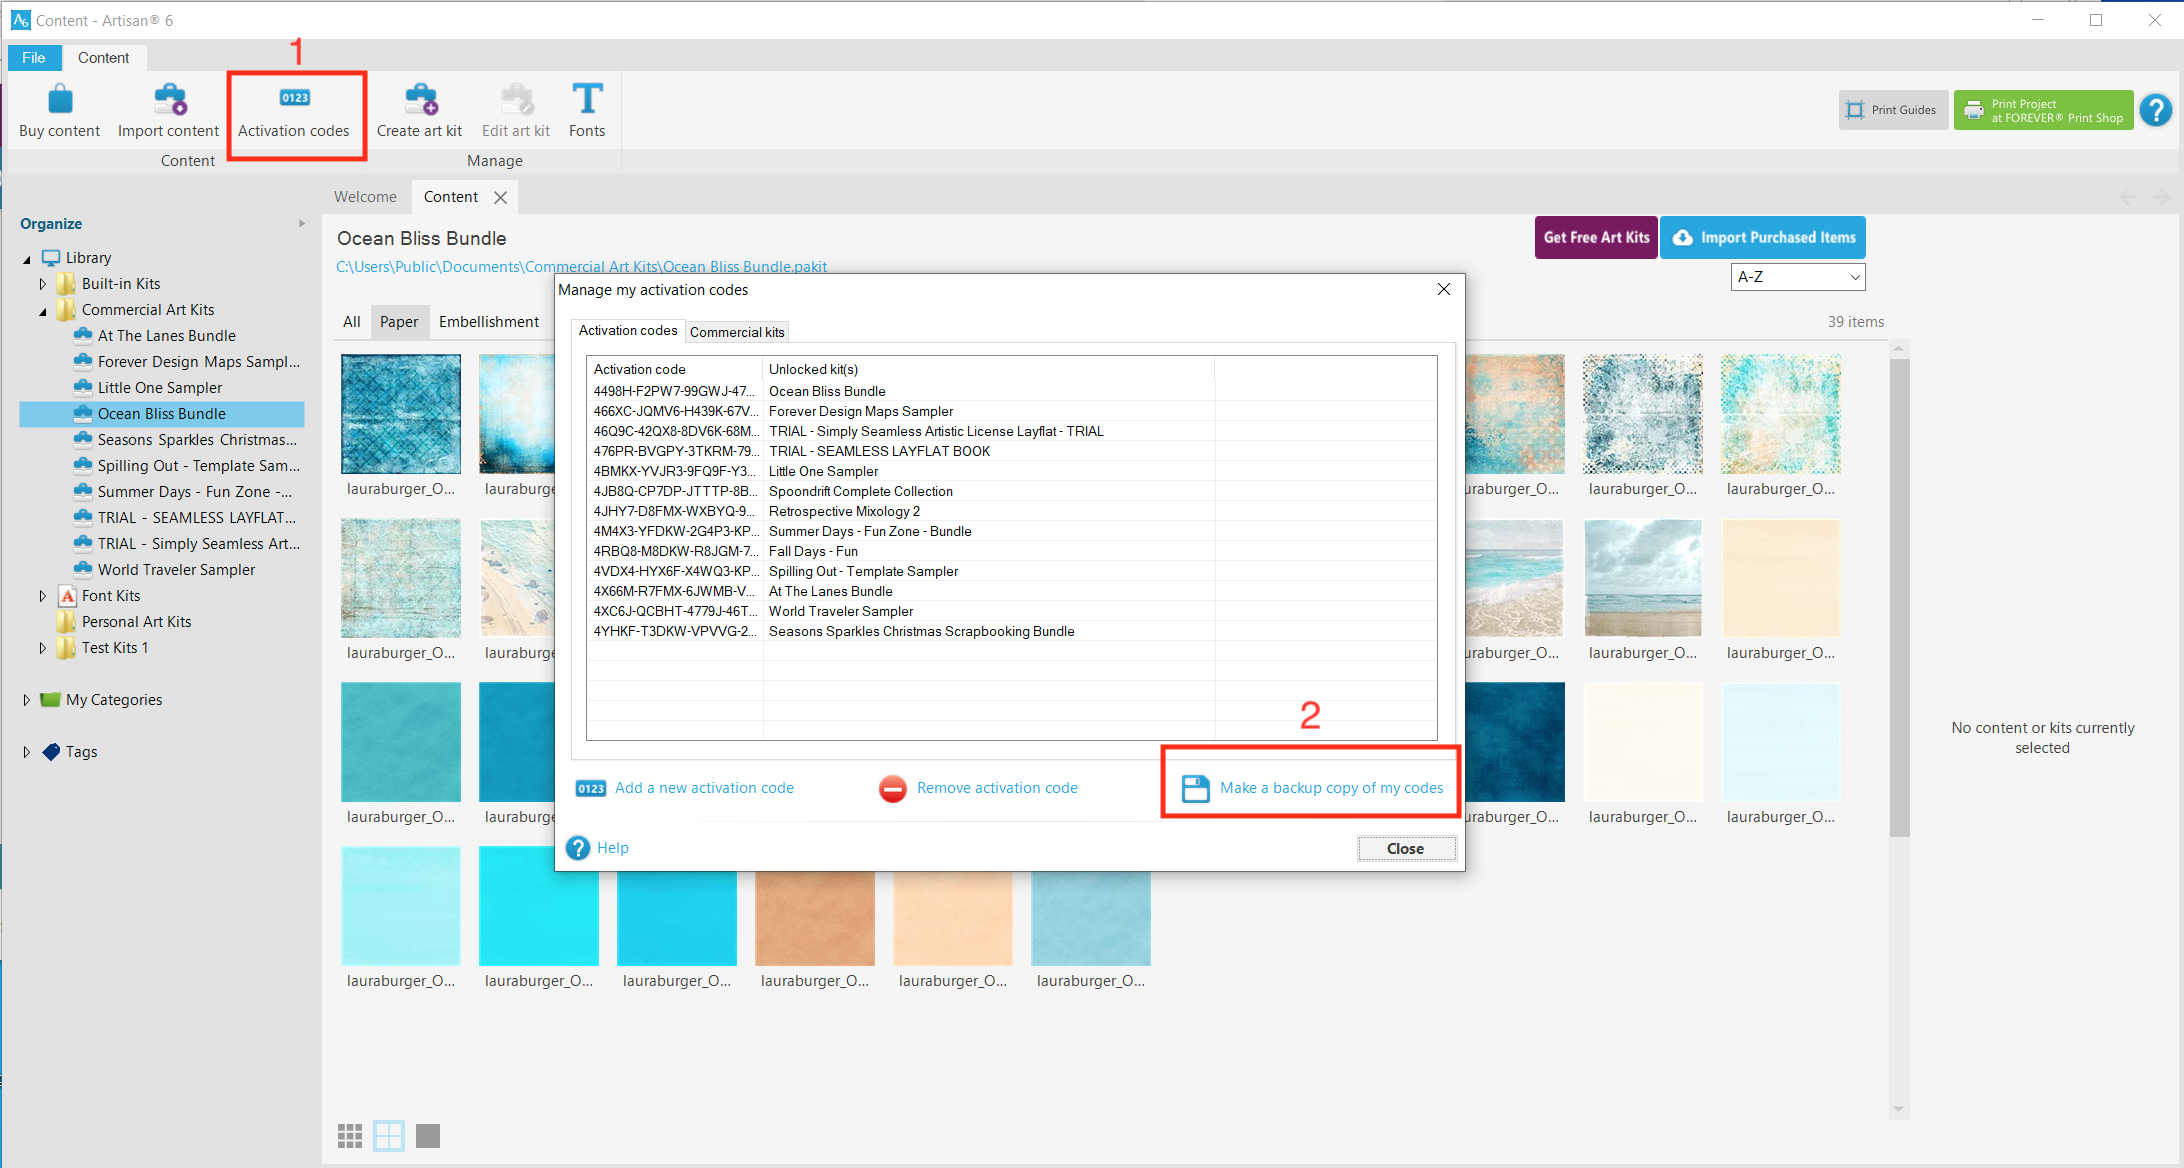This screenshot has width=2184, height=1168.
Task: Select the Content ribbon tab
Action: [x=104, y=58]
